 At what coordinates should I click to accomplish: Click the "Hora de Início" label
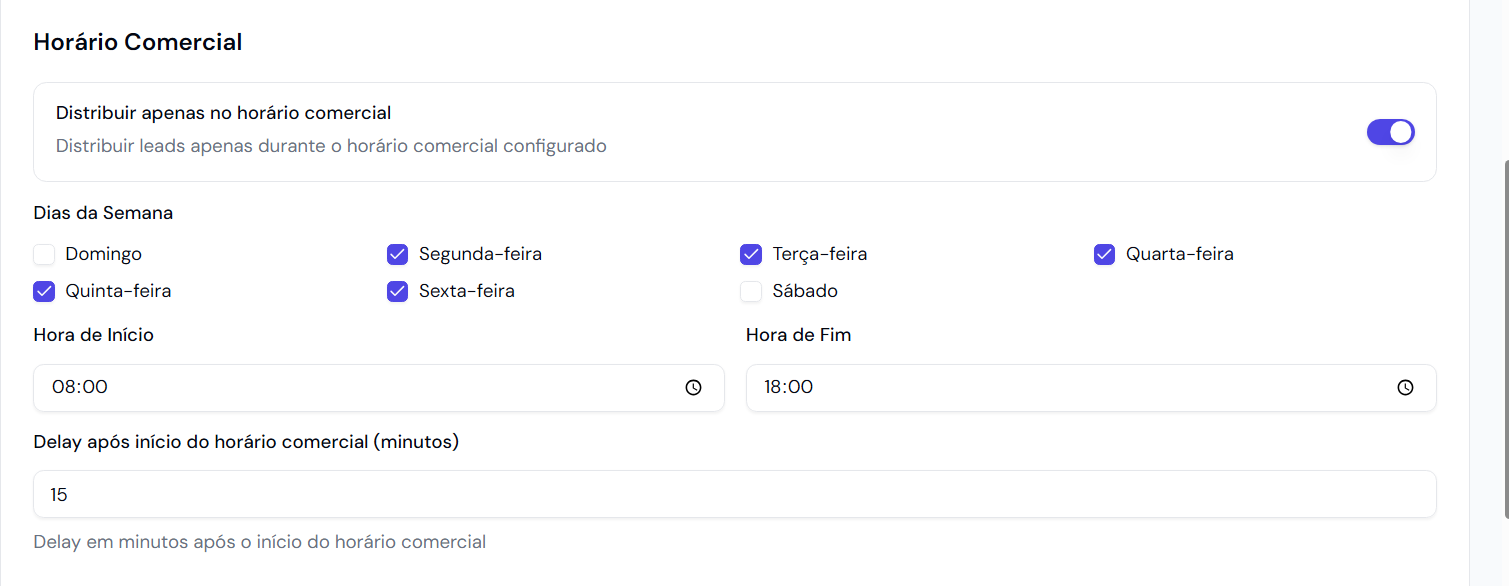(x=94, y=336)
